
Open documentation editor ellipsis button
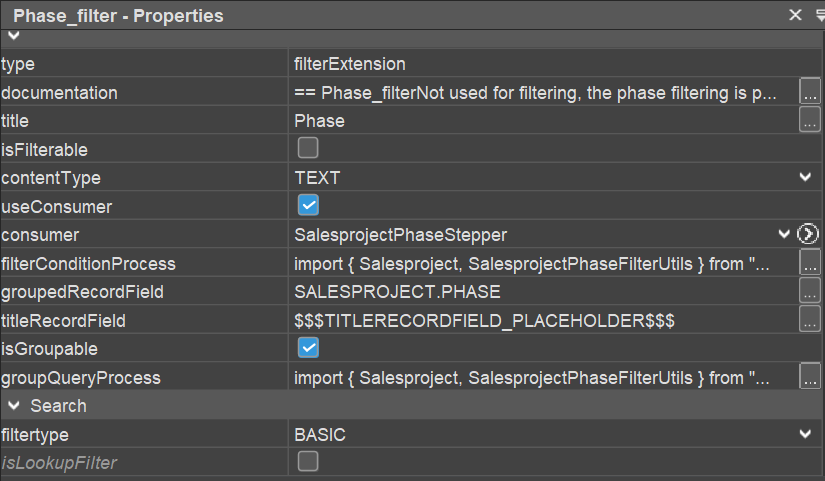tap(810, 92)
